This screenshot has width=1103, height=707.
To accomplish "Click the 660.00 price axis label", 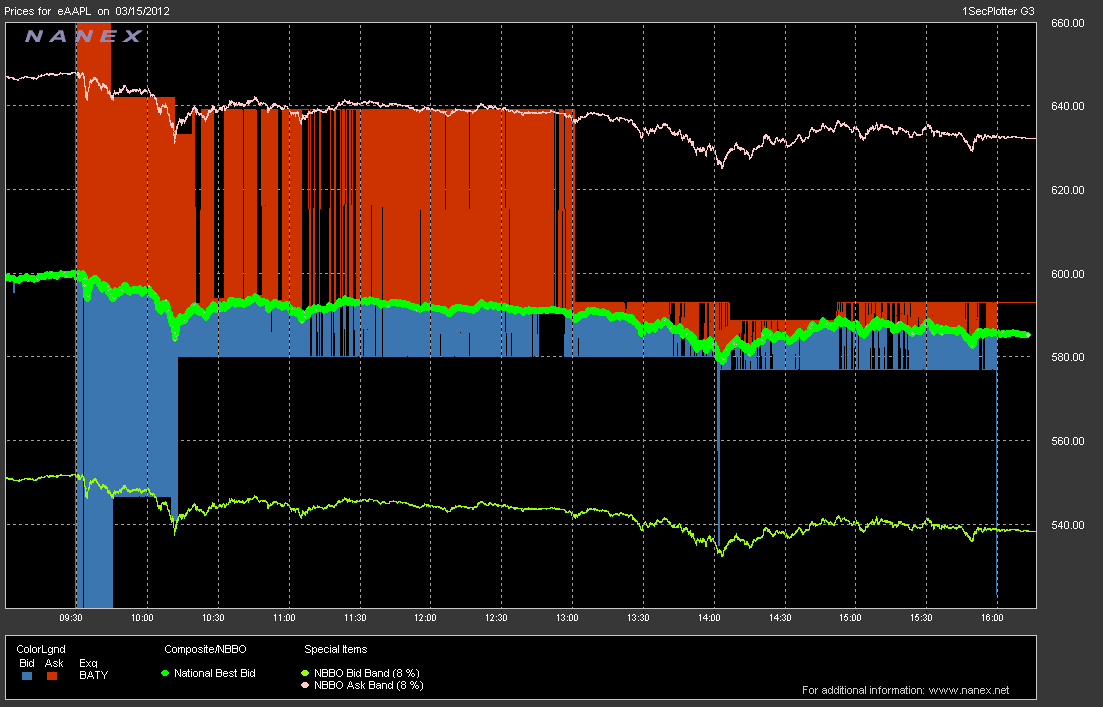I will 1067,23.
